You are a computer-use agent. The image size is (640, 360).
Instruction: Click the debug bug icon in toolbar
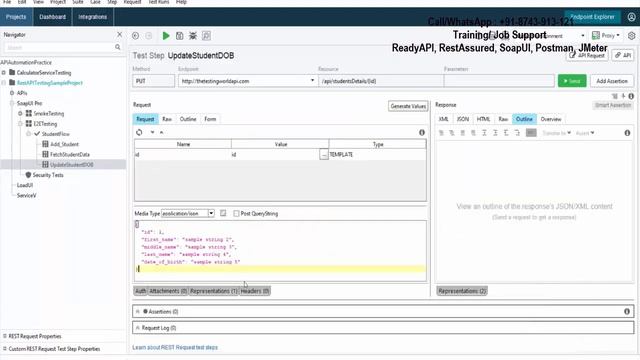click(193, 36)
